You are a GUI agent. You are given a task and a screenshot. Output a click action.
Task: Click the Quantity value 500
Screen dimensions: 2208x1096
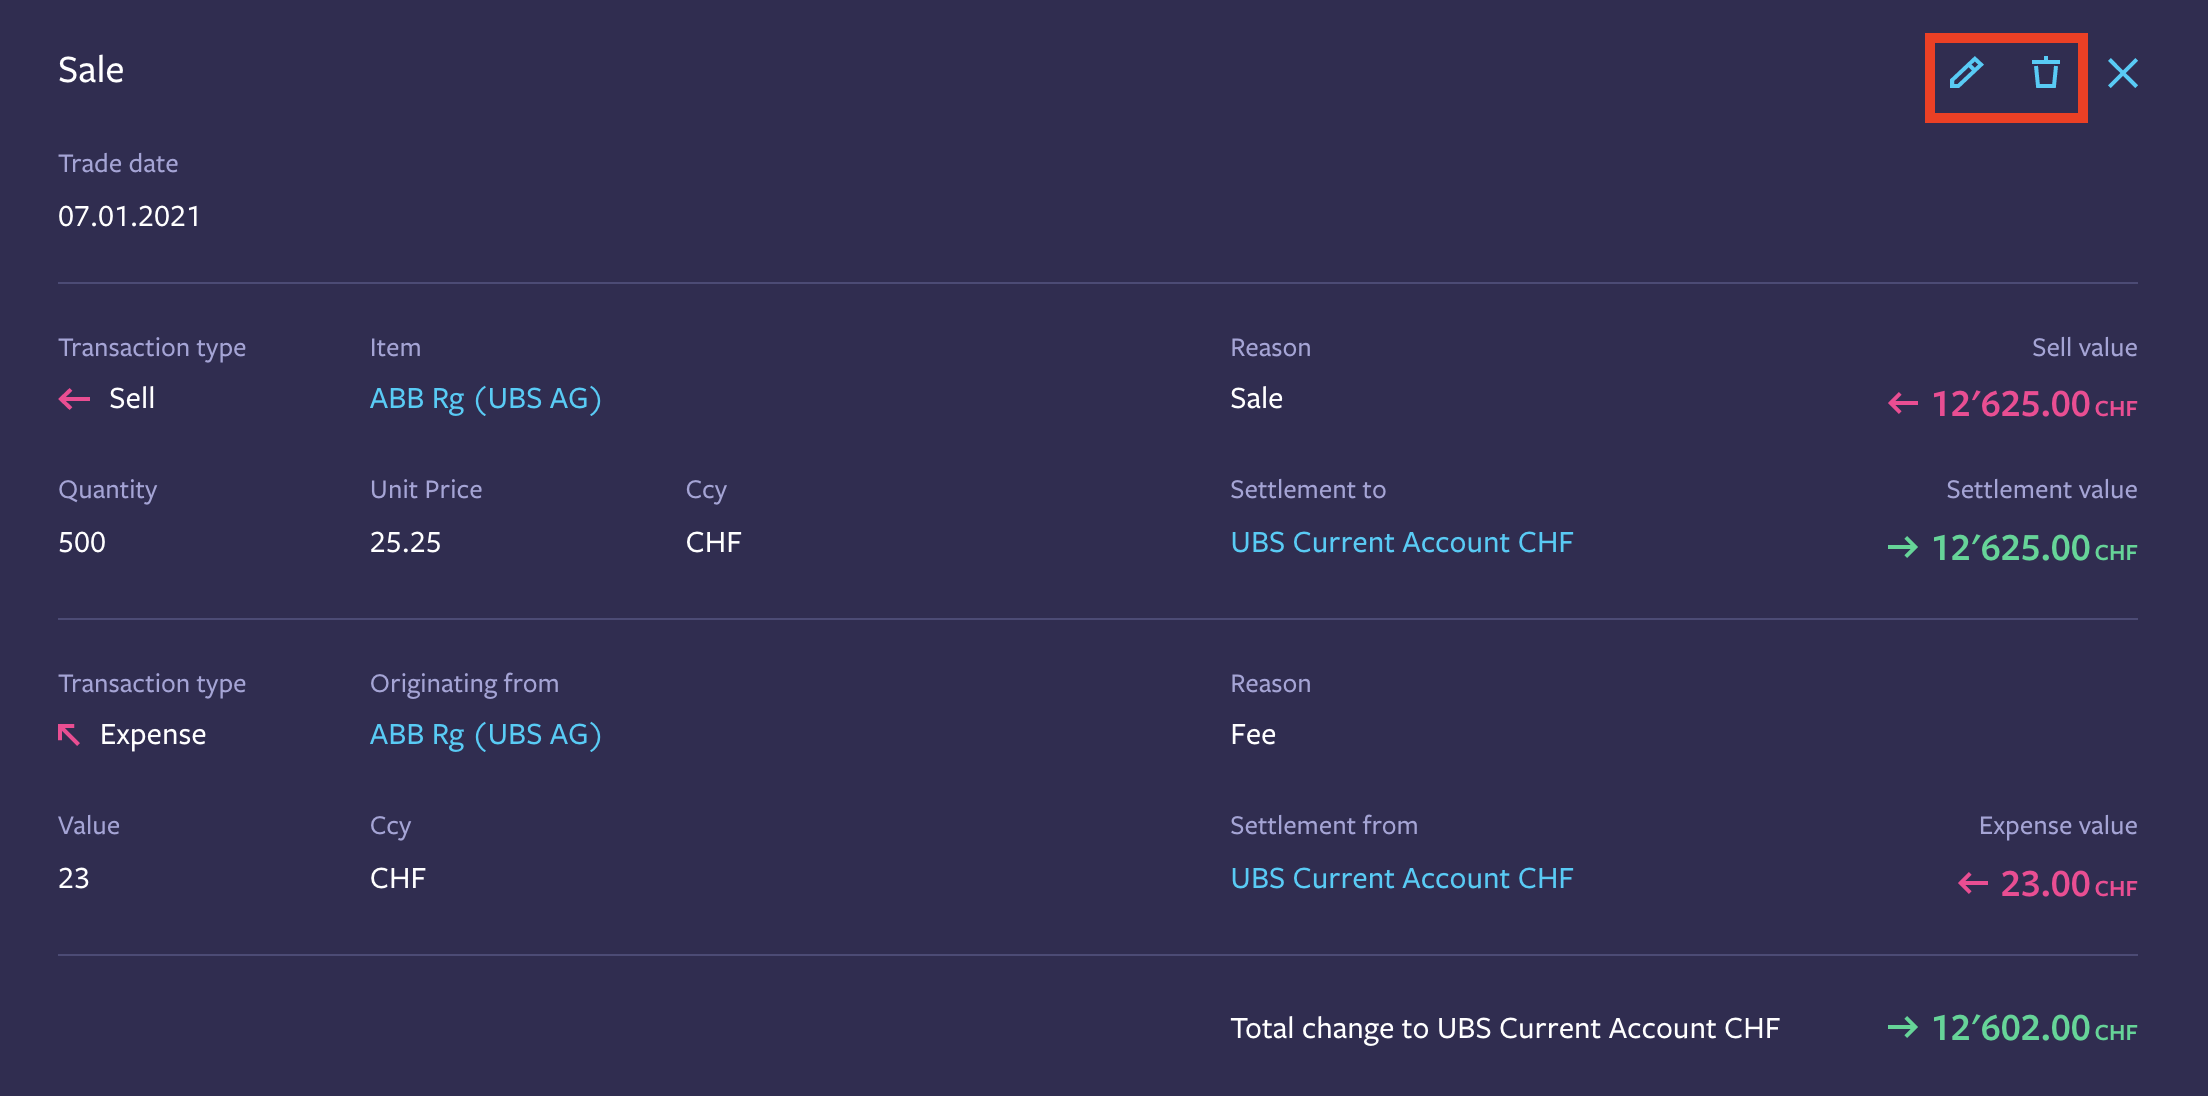pyautogui.click(x=82, y=542)
